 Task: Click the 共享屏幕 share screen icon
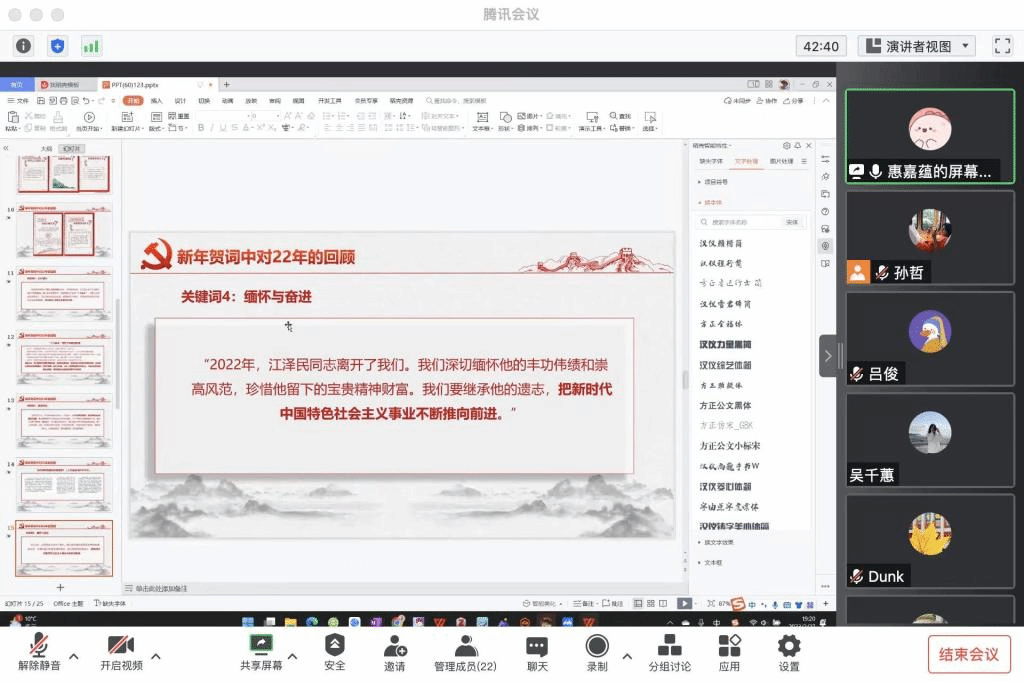[261, 645]
